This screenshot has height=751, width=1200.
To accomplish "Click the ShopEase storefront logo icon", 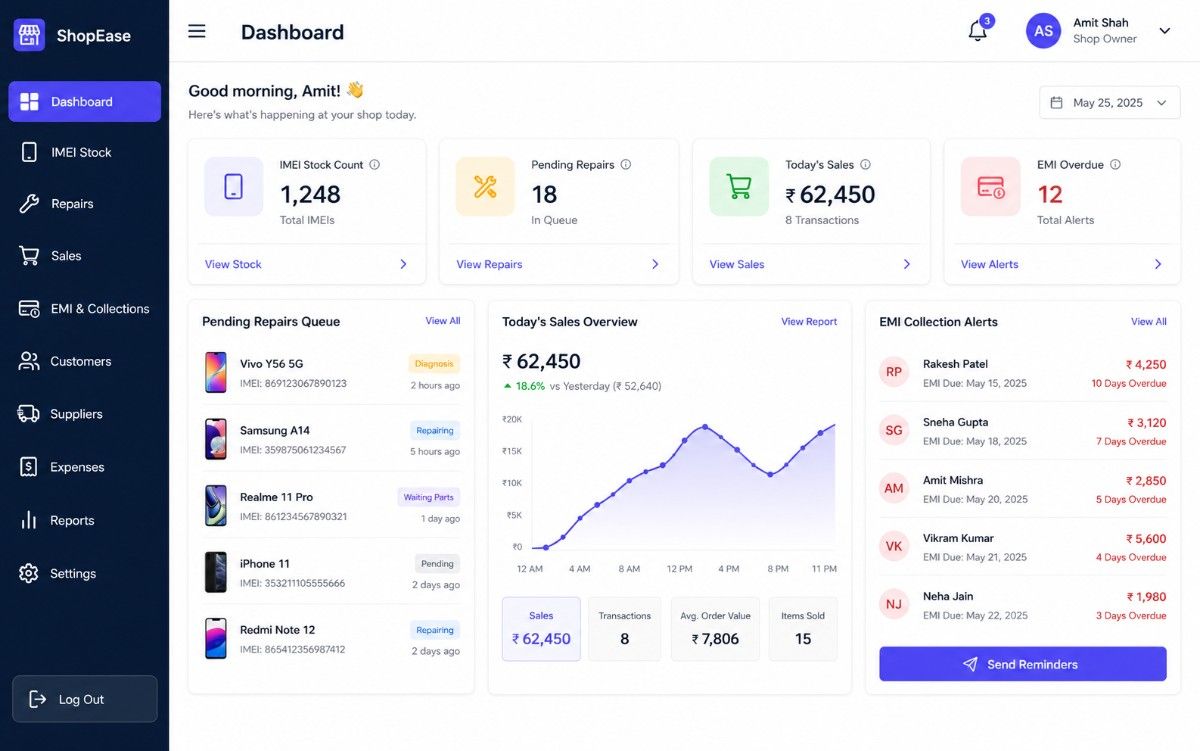I will click(29, 35).
